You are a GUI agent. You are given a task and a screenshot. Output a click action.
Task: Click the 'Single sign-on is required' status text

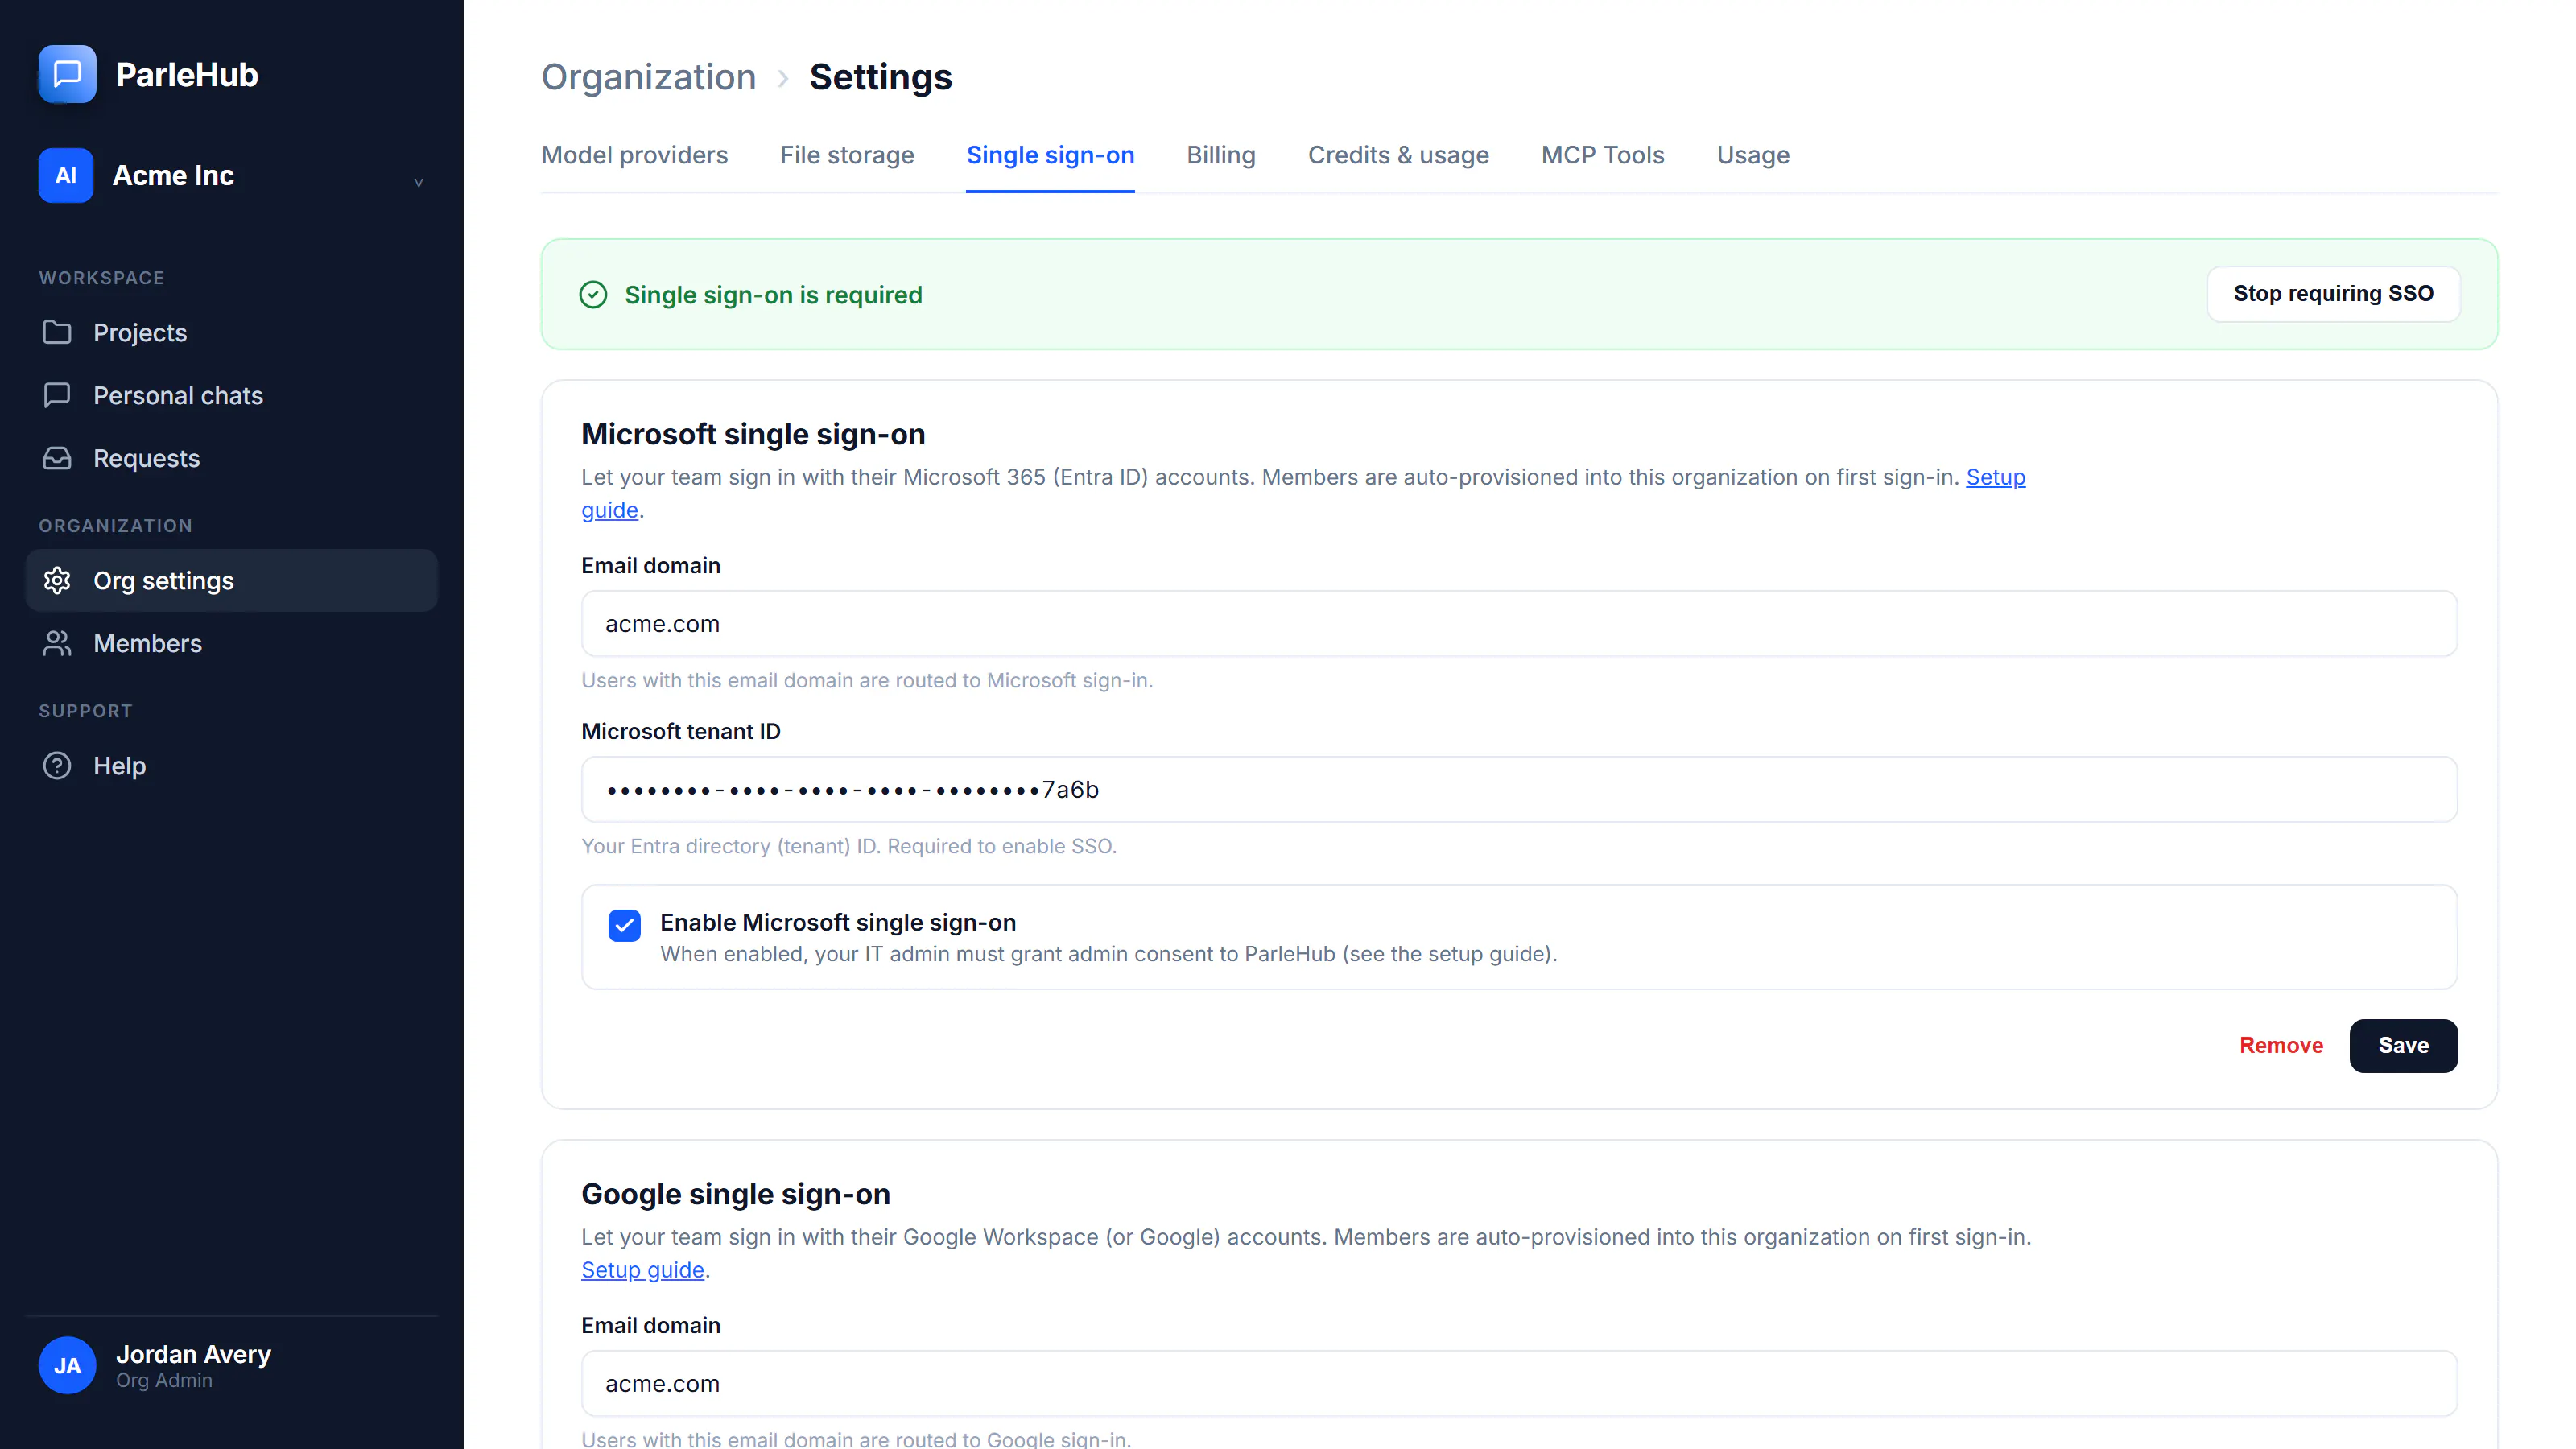pos(773,295)
